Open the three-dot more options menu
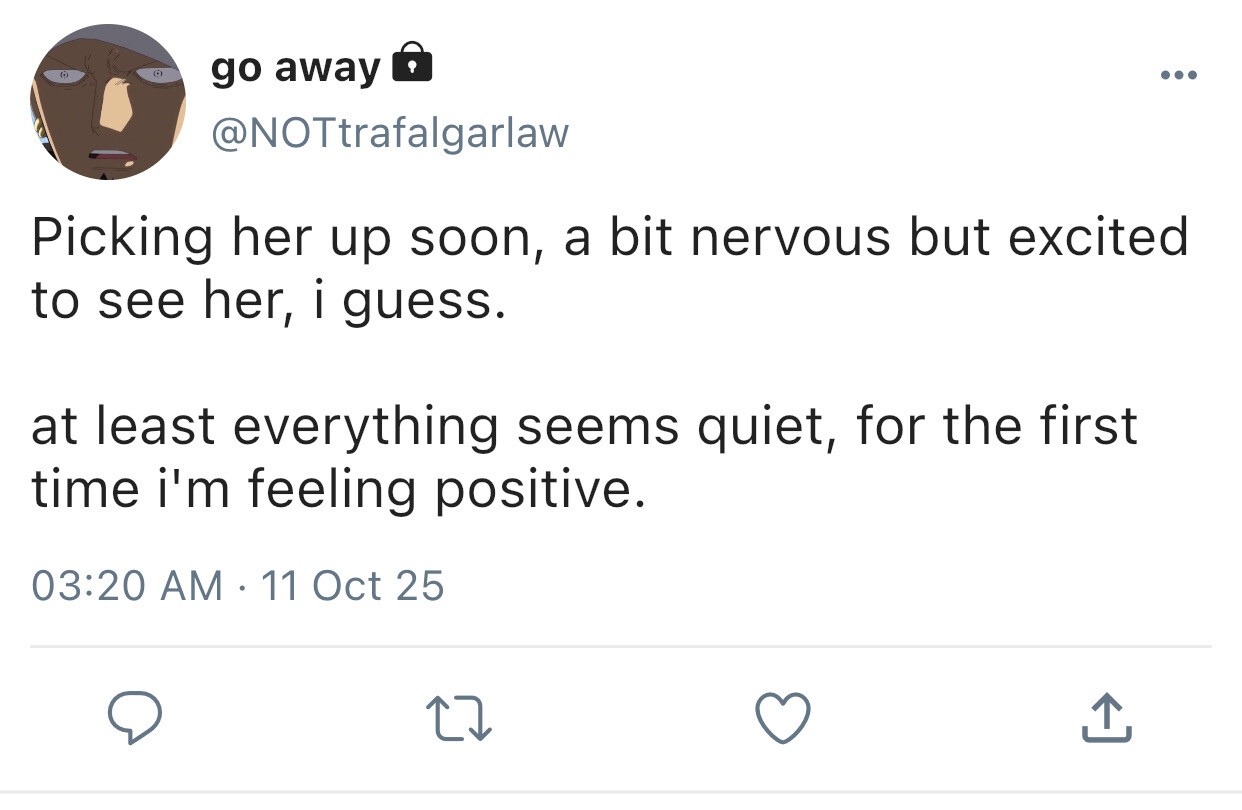This screenshot has height=810, width=1242. point(1177,75)
